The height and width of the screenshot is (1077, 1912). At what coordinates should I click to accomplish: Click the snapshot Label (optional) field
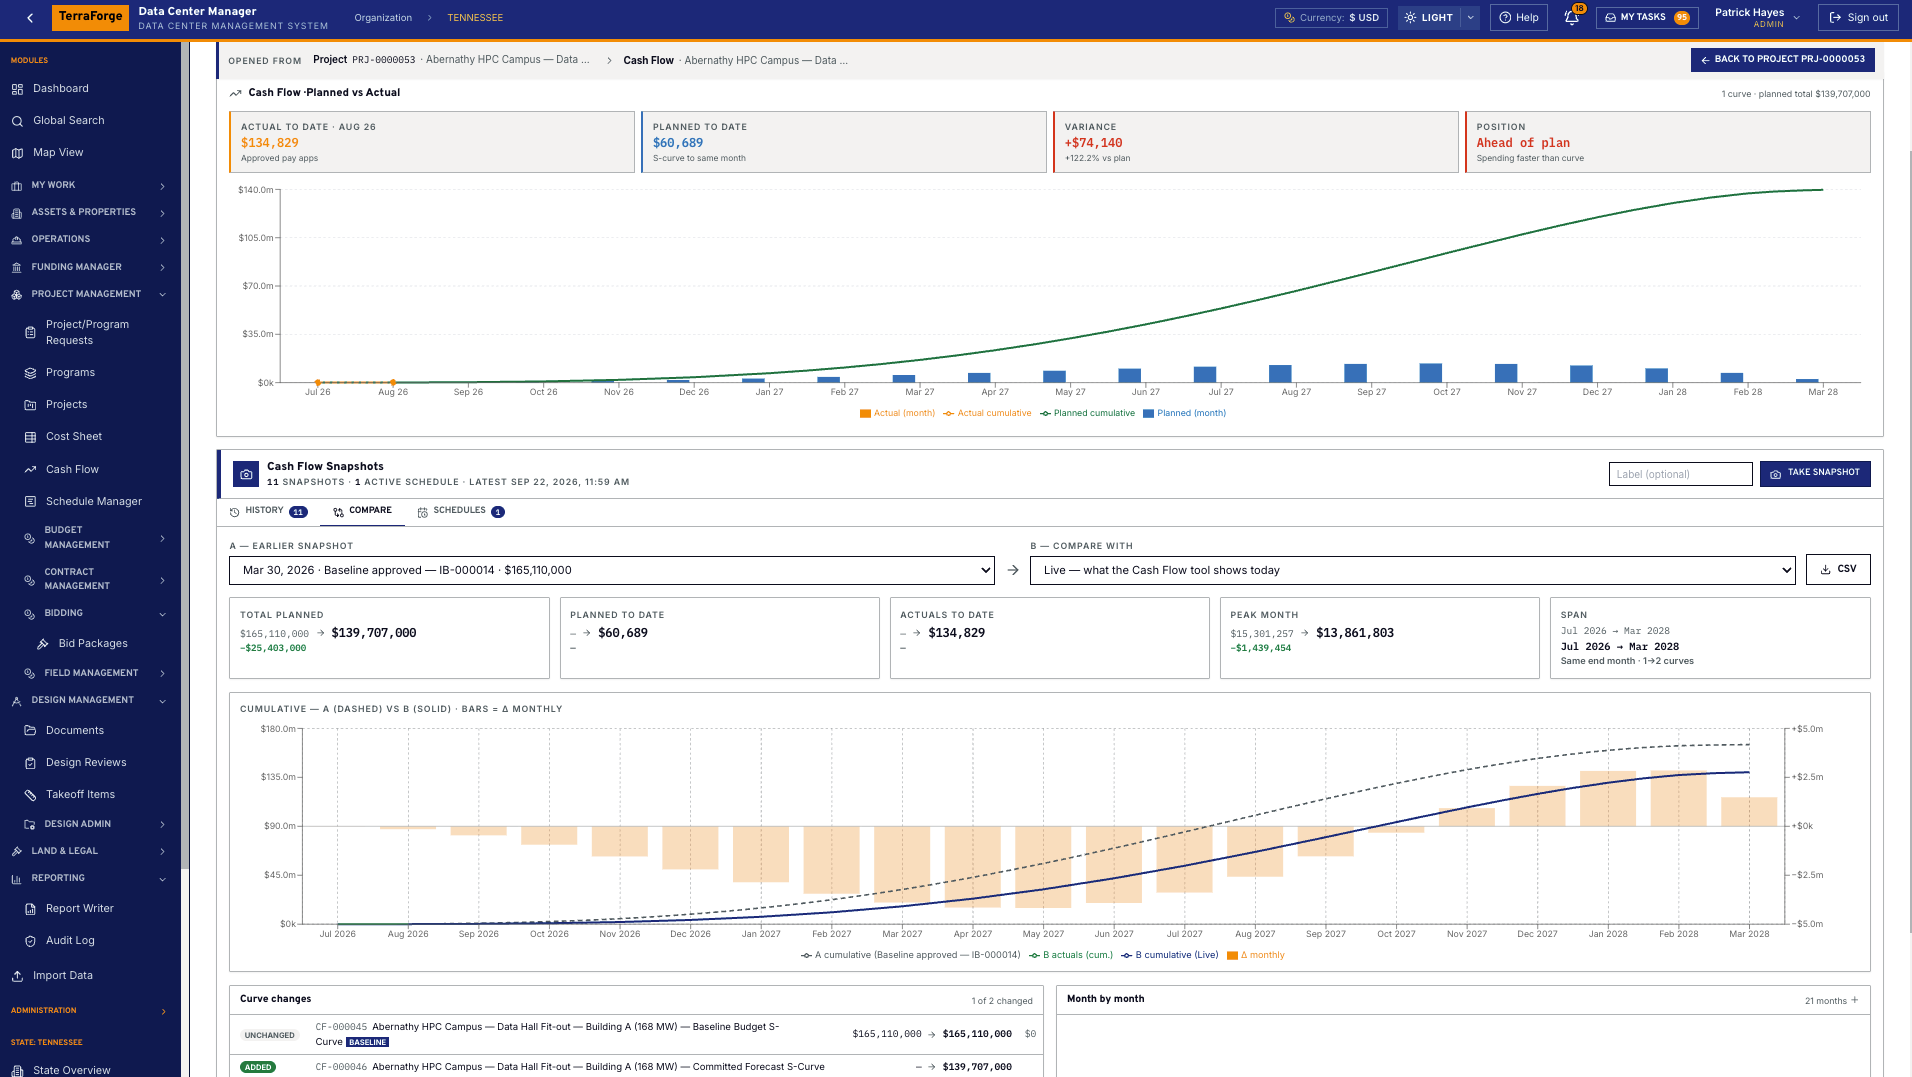pyautogui.click(x=1680, y=474)
